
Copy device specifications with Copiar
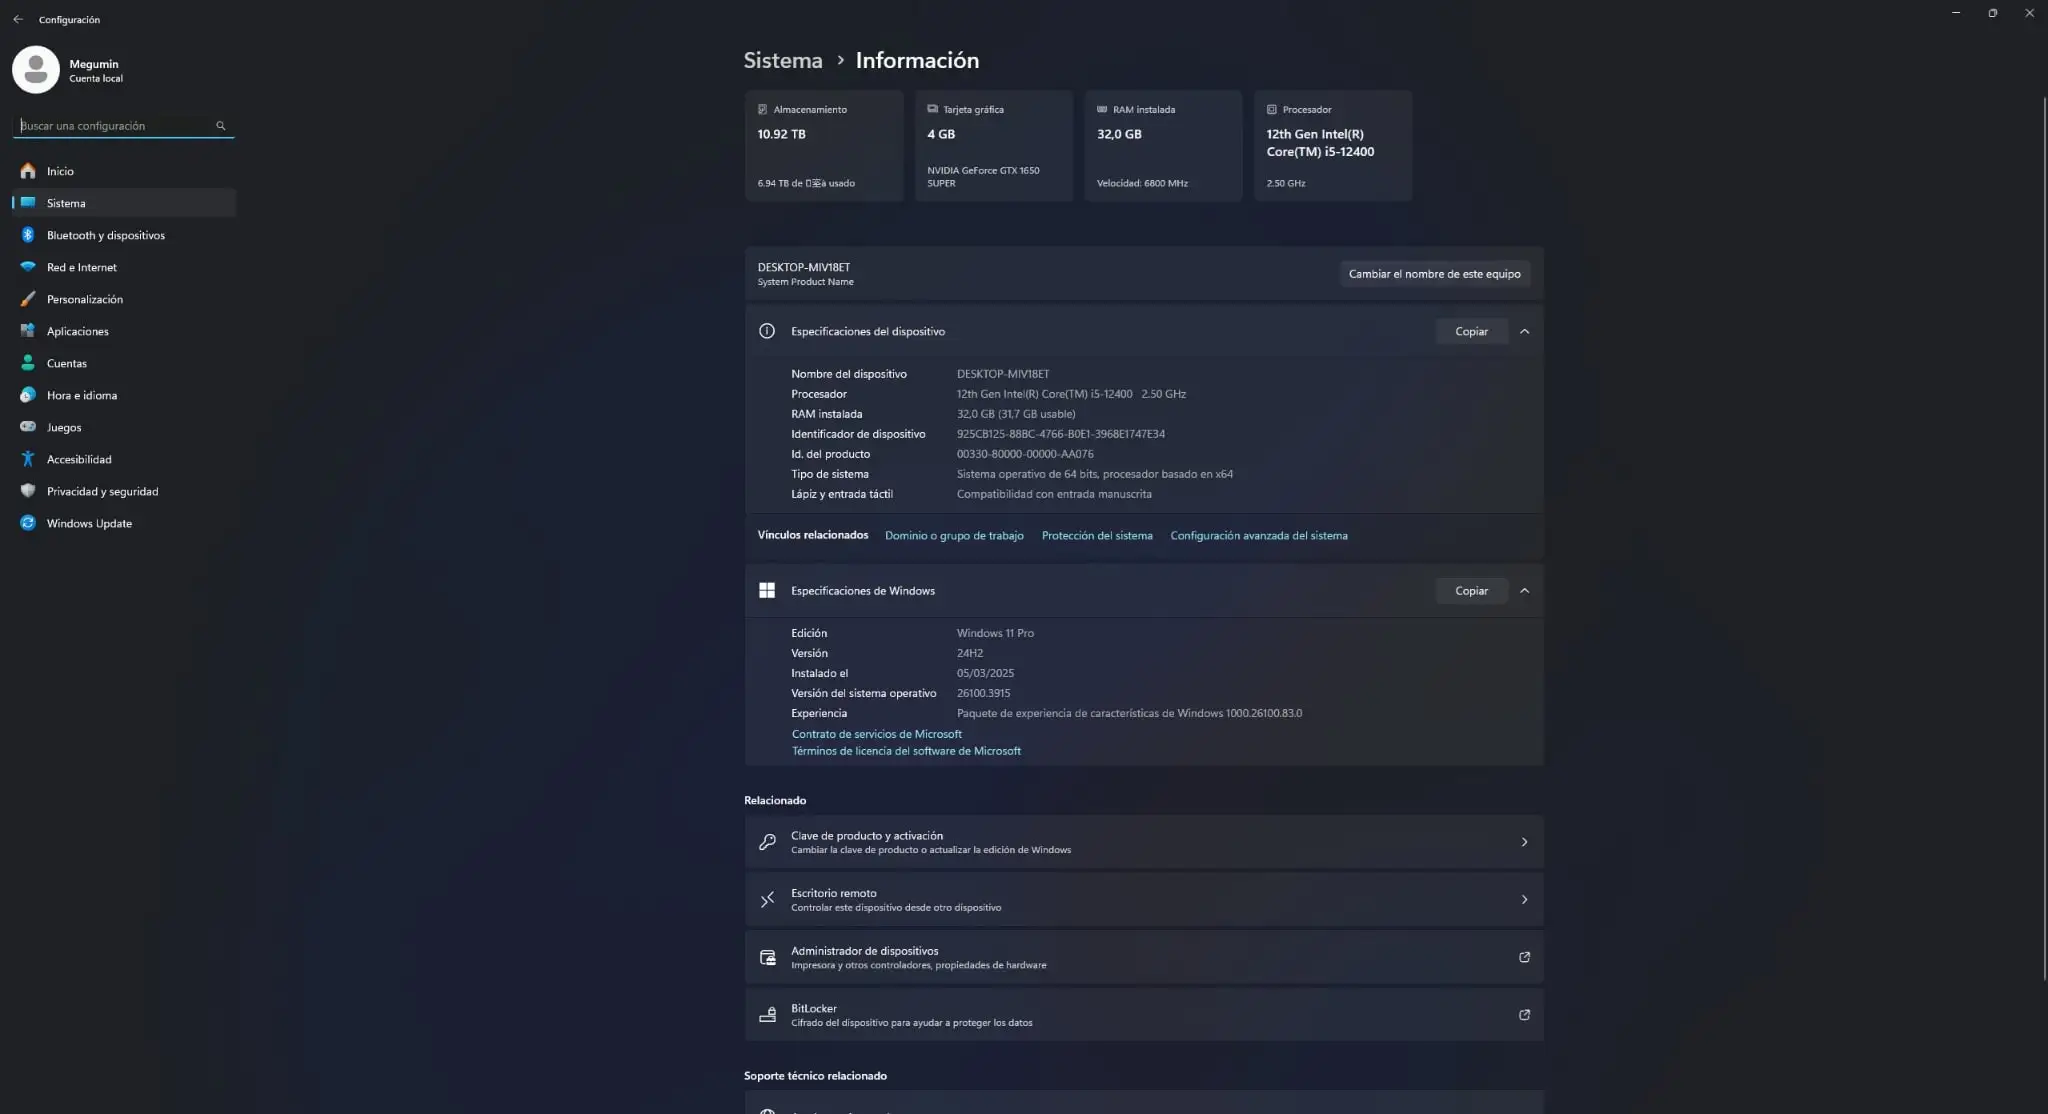tap(1471, 331)
